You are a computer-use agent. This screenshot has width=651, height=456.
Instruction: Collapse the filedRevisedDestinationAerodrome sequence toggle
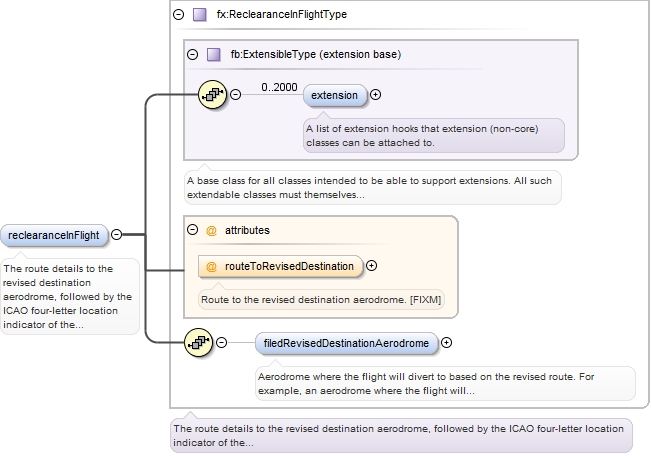[222, 343]
